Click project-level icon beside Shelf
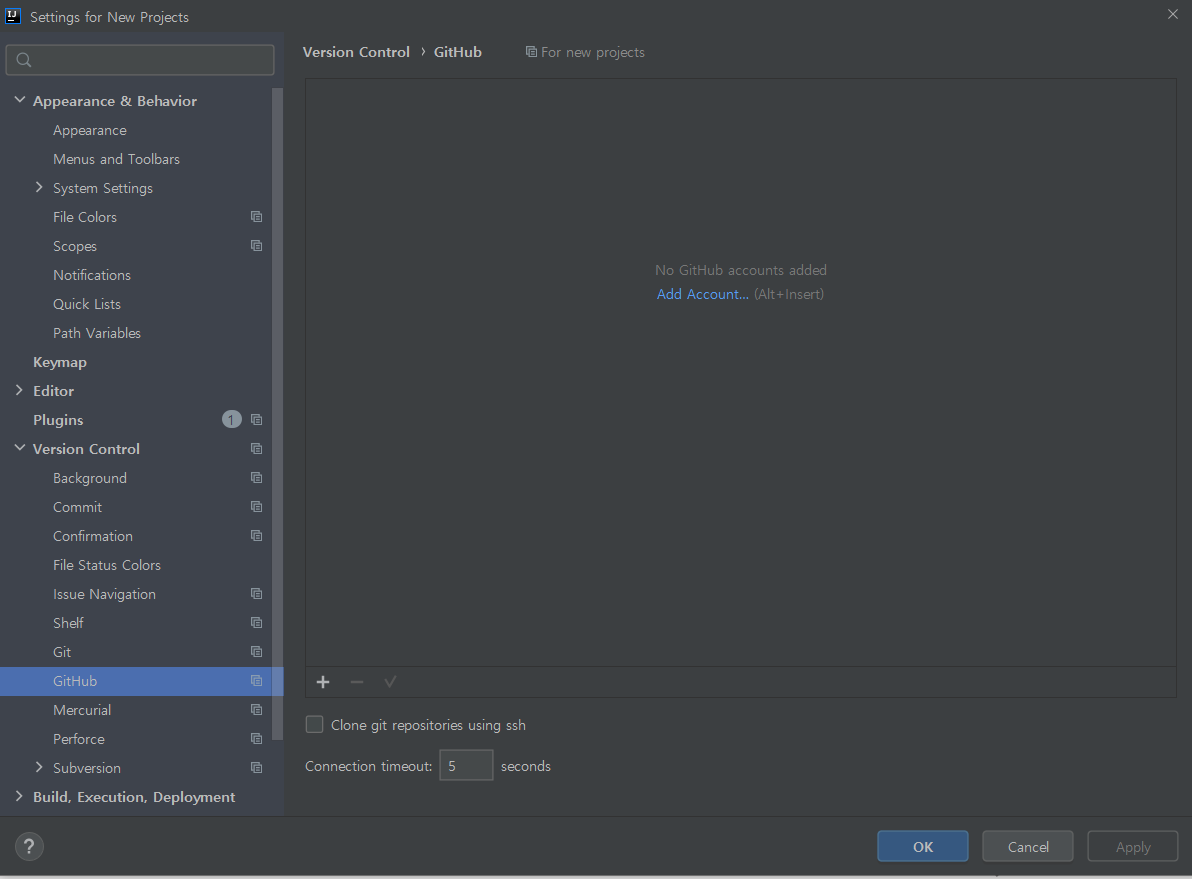Image resolution: width=1192 pixels, height=879 pixels. [256, 623]
